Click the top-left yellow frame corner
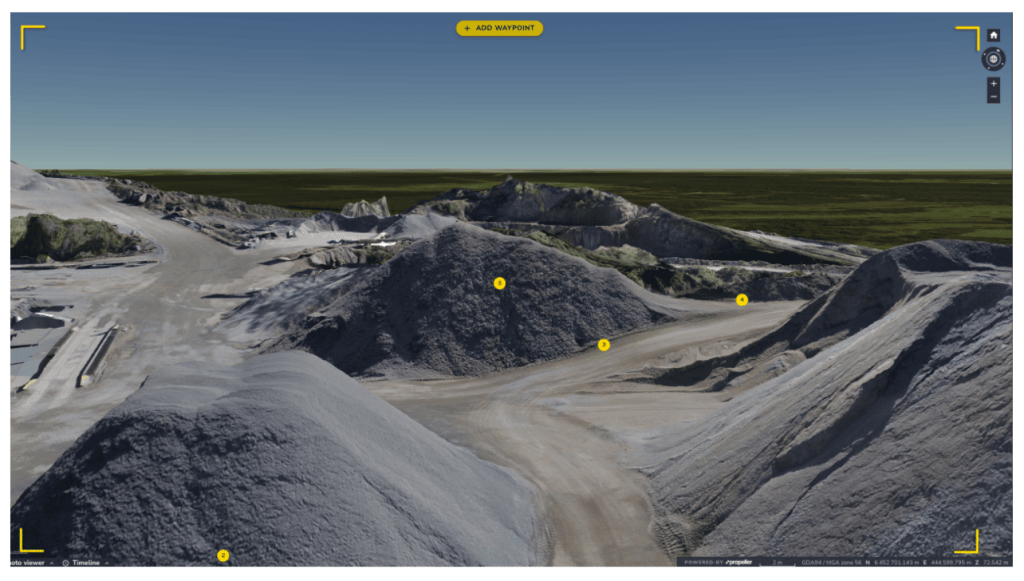This screenshot has height=581, width=1024. coord(30,36)
